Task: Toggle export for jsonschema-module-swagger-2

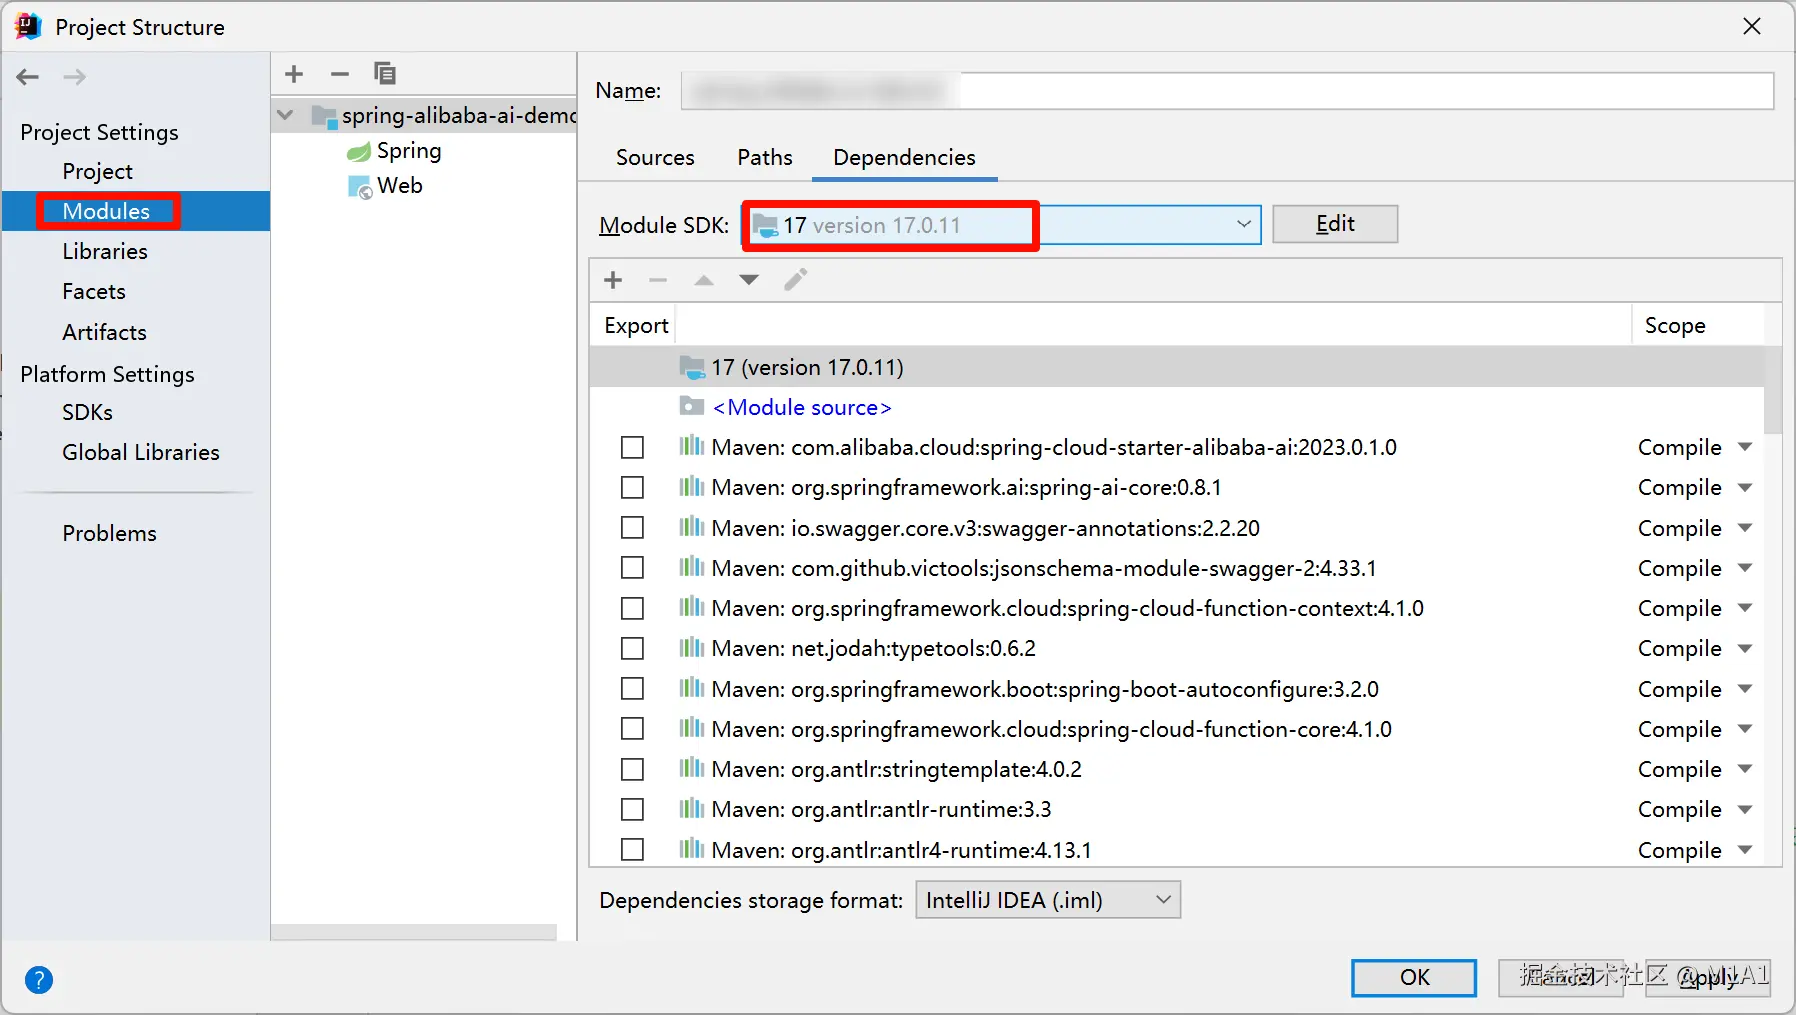Action: point(632,567)
